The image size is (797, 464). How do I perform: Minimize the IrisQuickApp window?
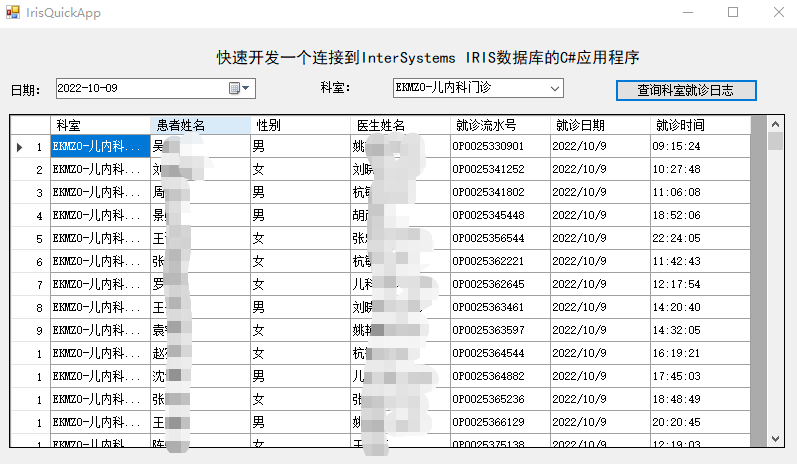coord(688,13)
